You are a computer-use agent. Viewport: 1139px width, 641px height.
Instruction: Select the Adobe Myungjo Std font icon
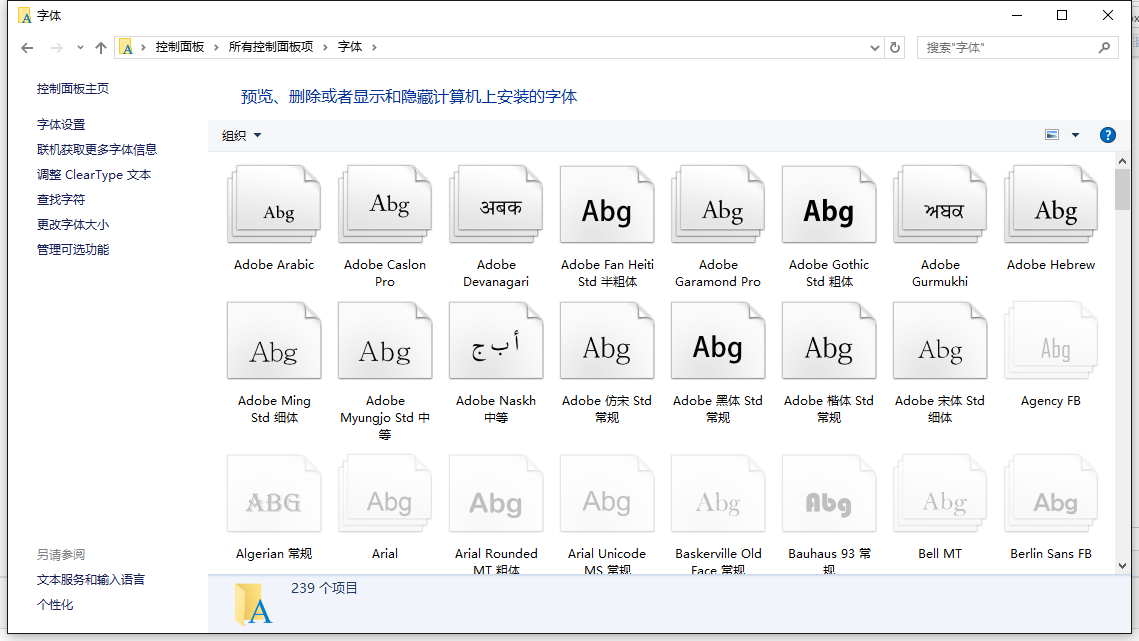[x=385, y=341]
